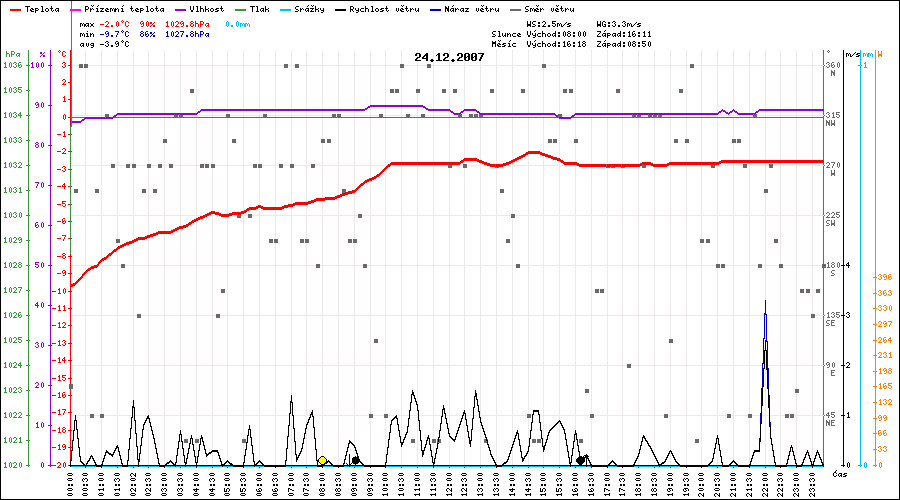Screen dimensions: 900x500
Task: Click the 33 radiation axis value
Action: click(883, 449)
